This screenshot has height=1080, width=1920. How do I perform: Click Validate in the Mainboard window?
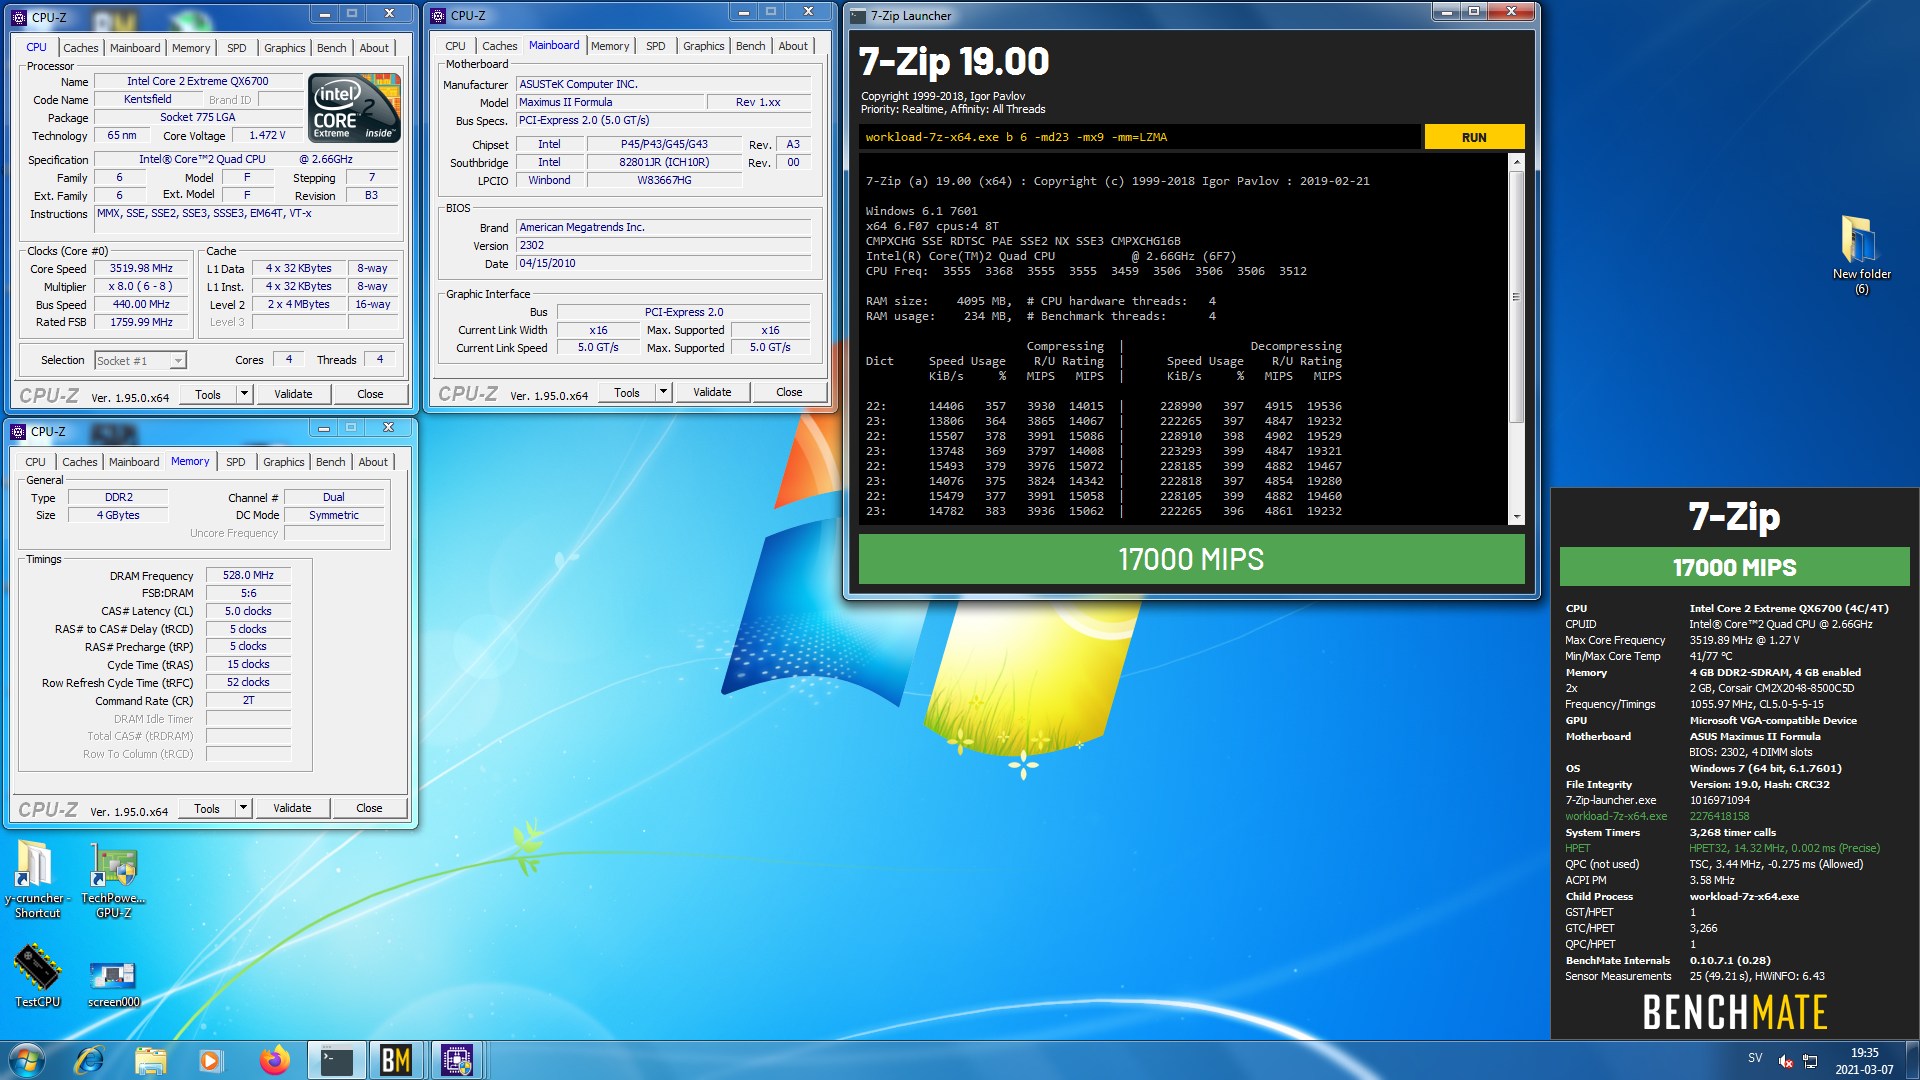[712, 392]
